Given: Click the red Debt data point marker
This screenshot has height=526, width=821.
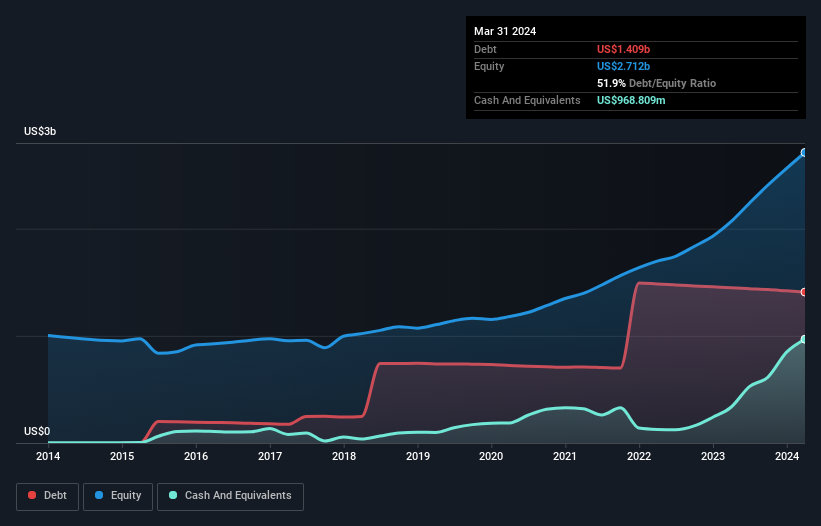Looking at the screenshot, I should click(804, 292).
